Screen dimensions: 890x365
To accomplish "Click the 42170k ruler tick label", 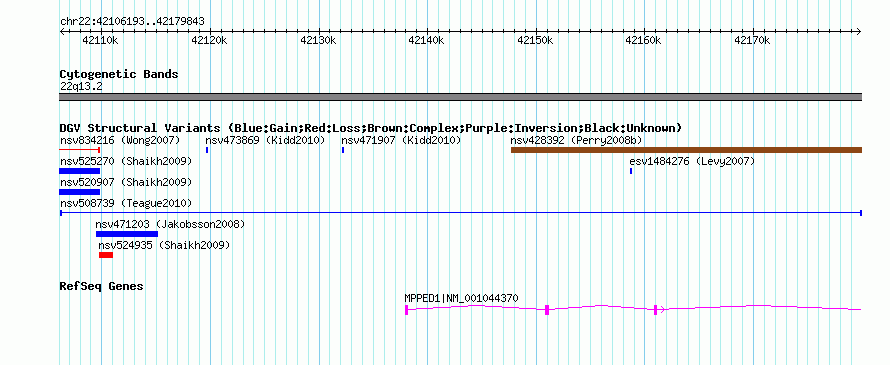I will pyautogui.click(x=753, y=40).
